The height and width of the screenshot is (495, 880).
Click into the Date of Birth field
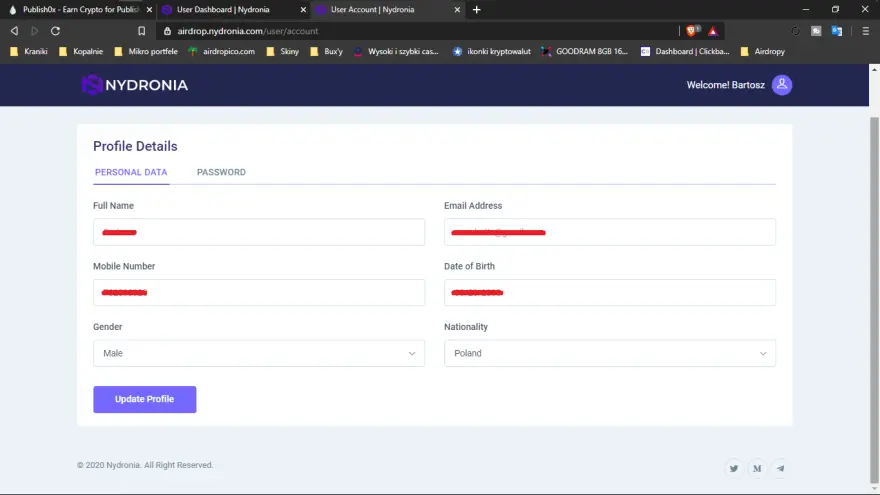pyautogui.click(x=609, y=292)
